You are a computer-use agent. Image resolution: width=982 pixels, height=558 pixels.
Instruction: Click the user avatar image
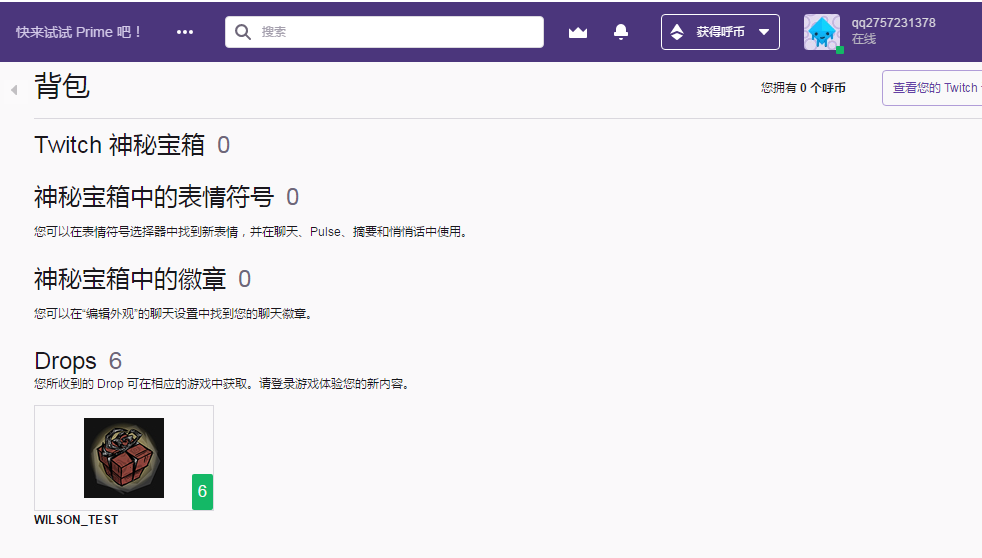tap(822, 32)
